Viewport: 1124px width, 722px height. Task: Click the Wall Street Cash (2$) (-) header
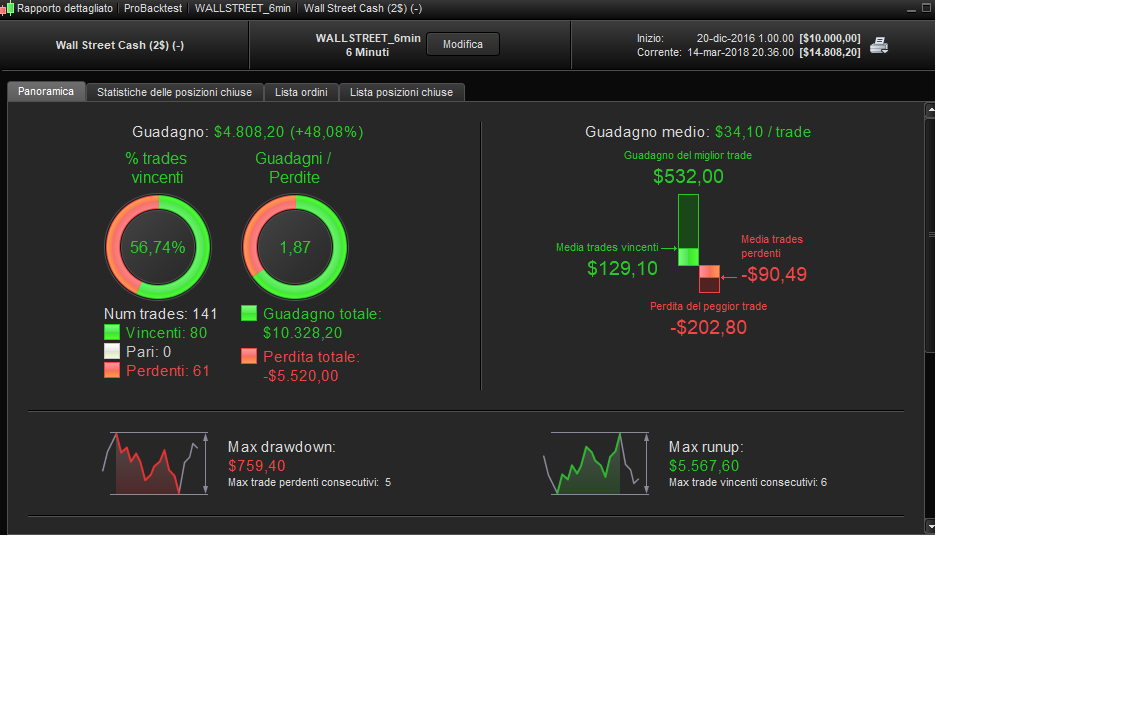pos(120,45)
